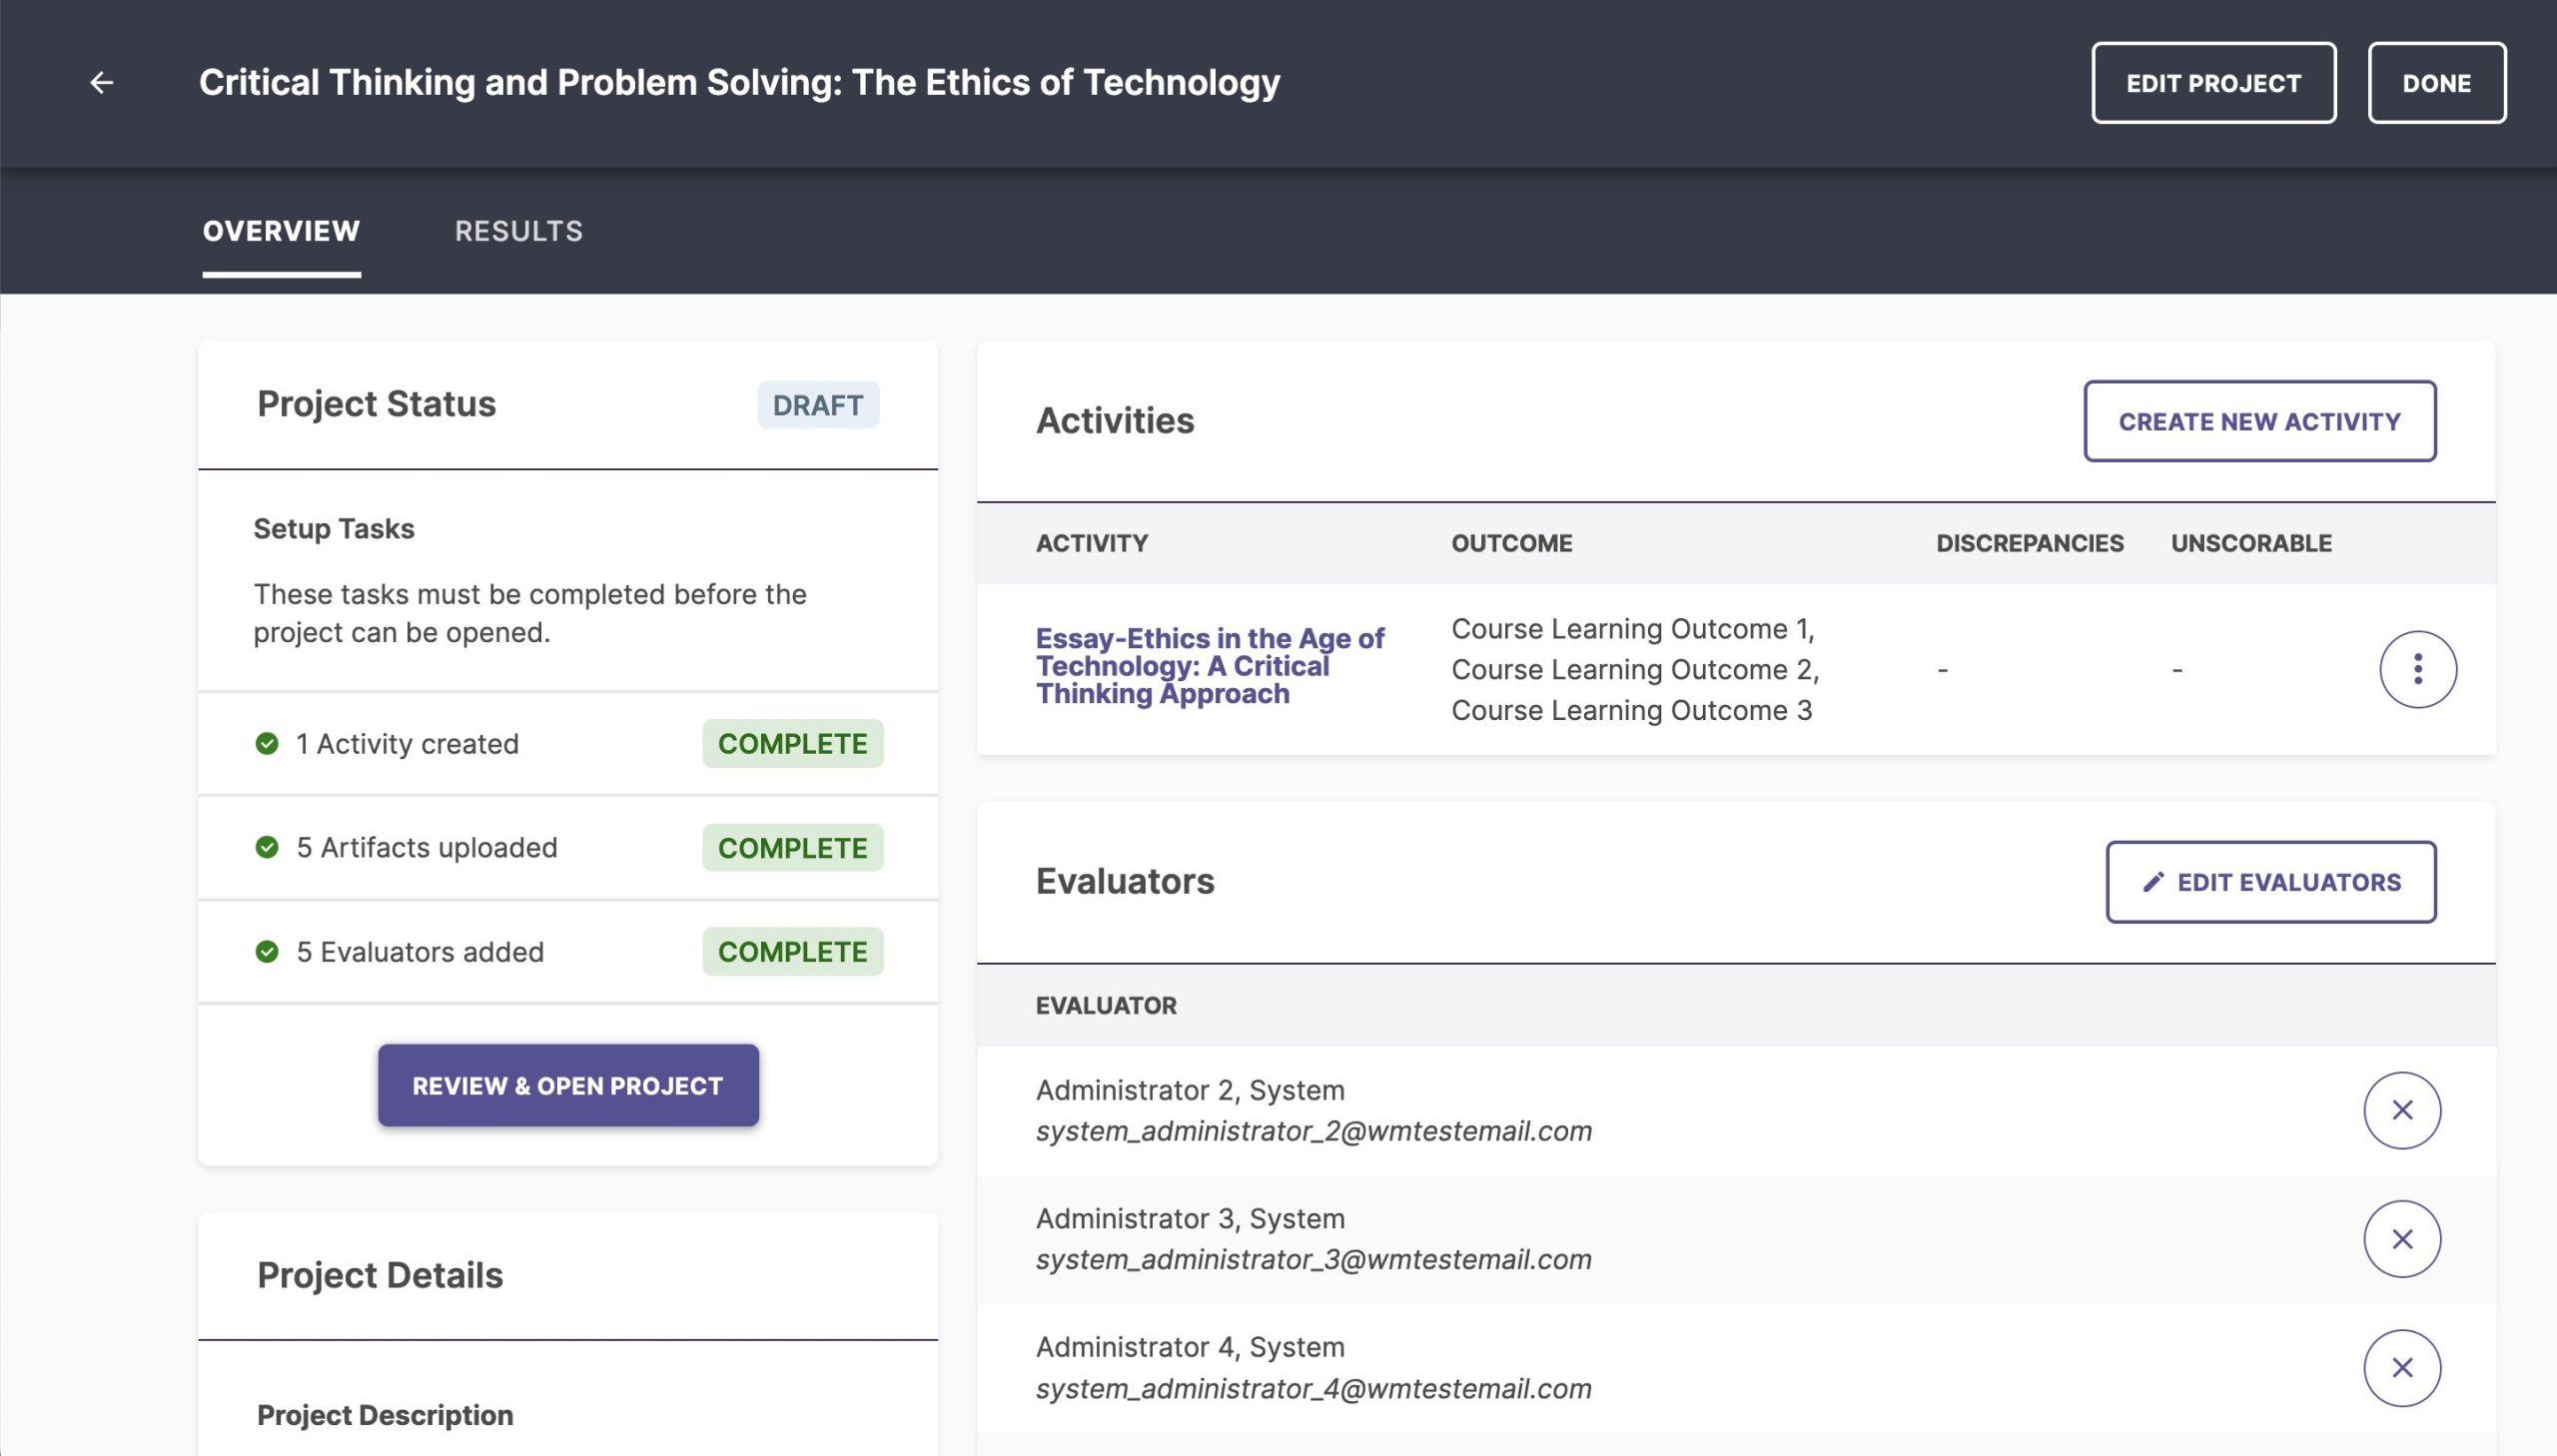The image size is (2557, 1456).
Task: Click Review & Open Project
Action: pyautogui.click(x=568, y=1085)
